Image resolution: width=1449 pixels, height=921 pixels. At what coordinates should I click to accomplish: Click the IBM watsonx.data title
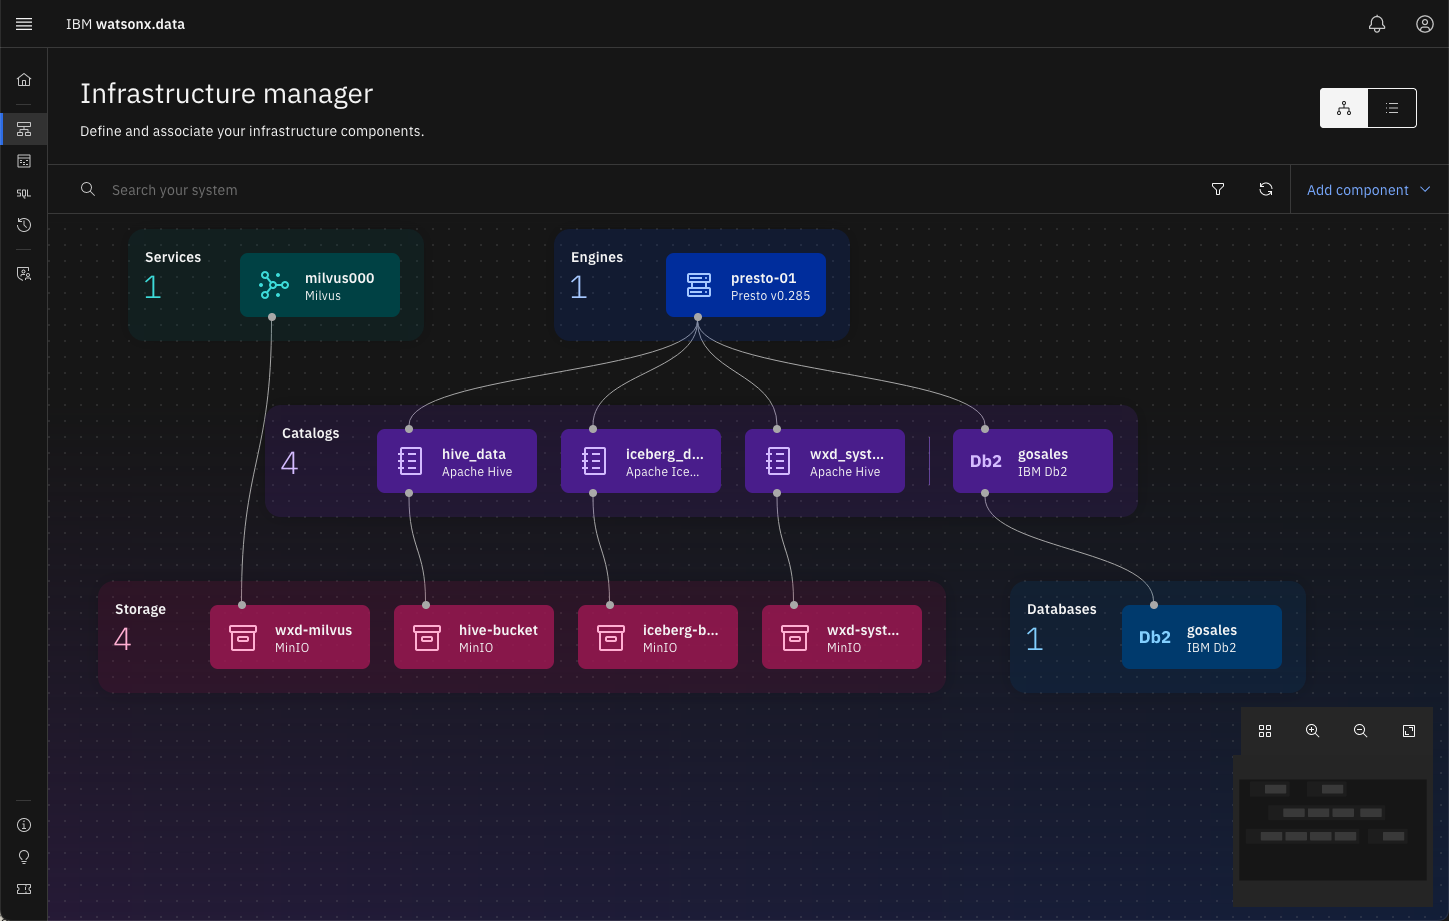[x=125, y=24]
